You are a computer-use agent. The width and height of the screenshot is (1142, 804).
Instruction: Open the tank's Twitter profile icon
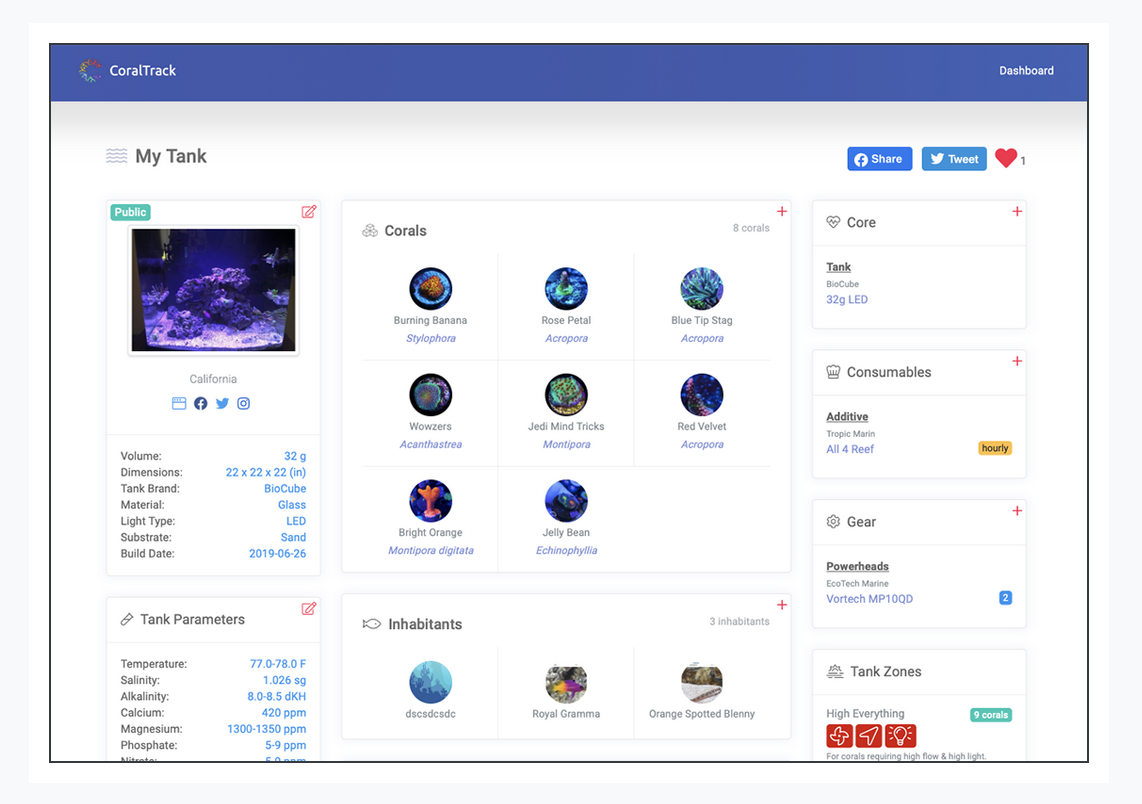click(x=222, y=403)
